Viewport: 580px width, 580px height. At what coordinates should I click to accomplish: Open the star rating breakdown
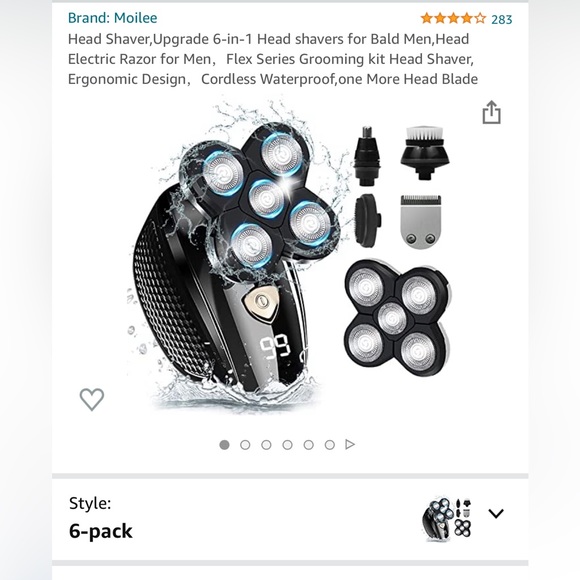(x=453, y=18)
